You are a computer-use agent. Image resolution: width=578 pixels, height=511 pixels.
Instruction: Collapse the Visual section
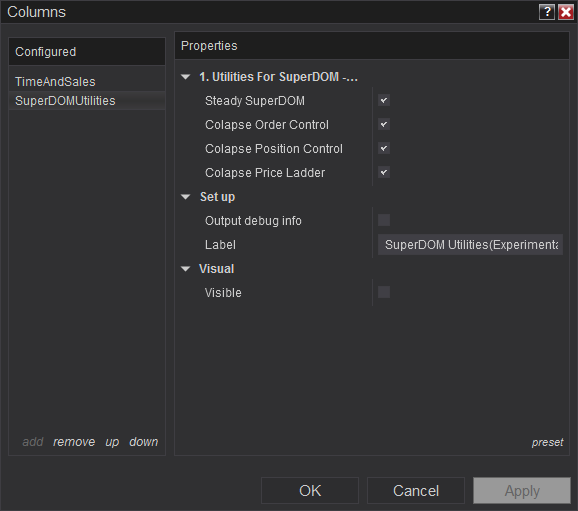[185, 269]
